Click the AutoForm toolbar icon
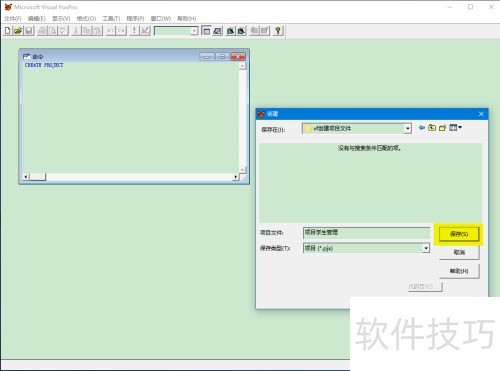 (x=254, y=31)
